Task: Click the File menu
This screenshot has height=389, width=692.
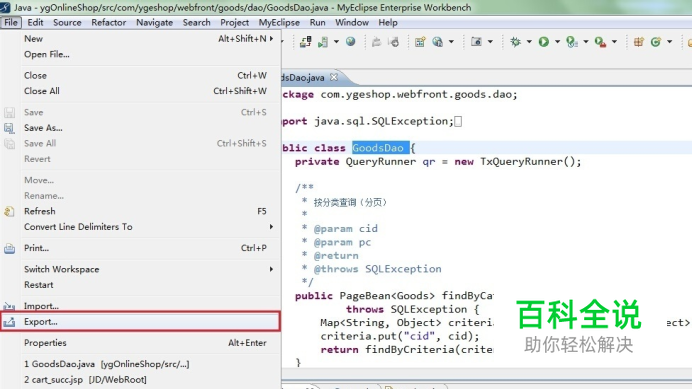Action: 11,23
